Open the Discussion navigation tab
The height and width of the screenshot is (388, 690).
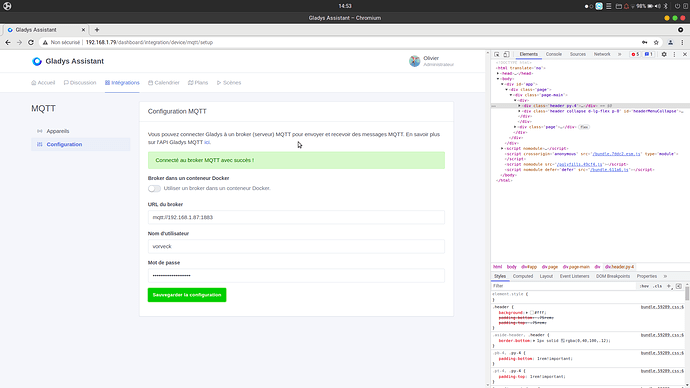(80, 83)
